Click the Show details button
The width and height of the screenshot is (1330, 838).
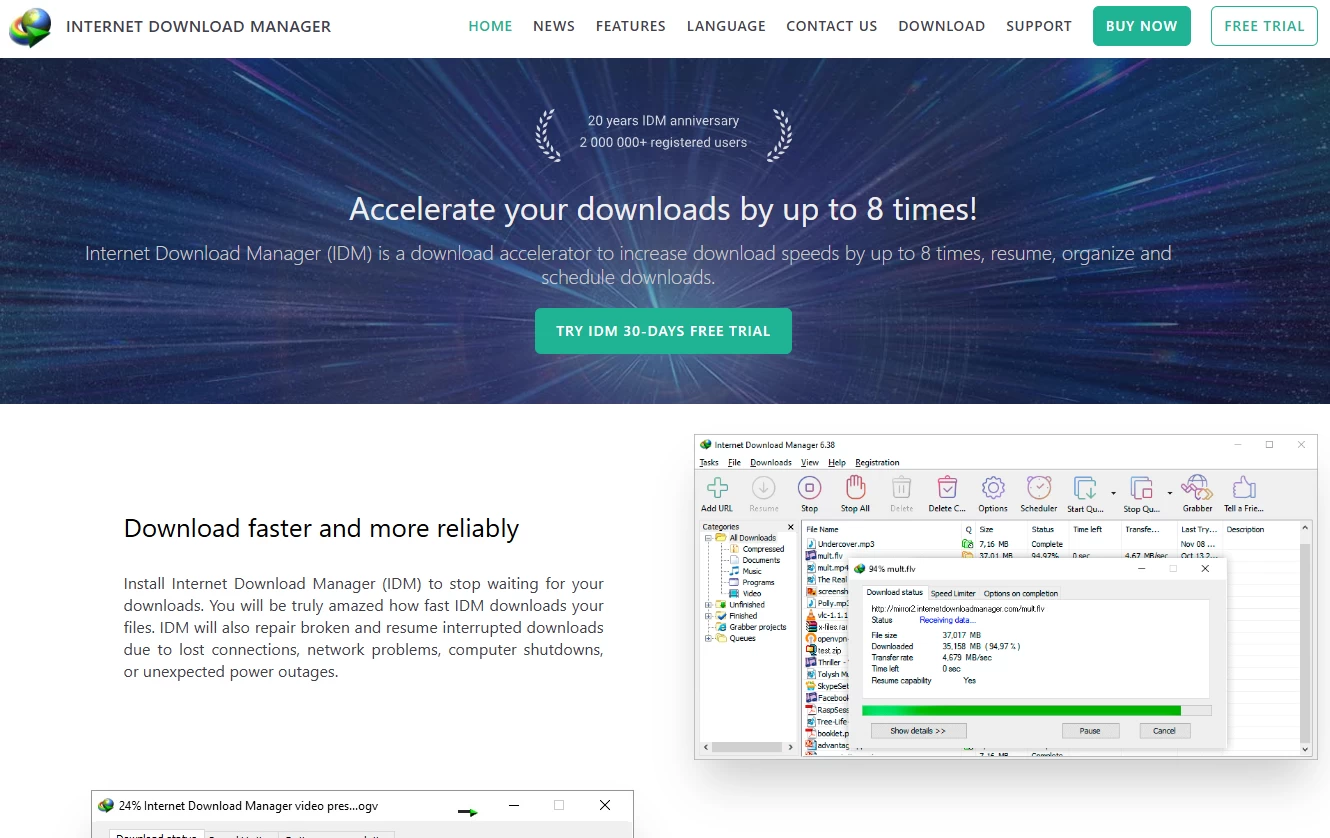[x=917, y=730]
